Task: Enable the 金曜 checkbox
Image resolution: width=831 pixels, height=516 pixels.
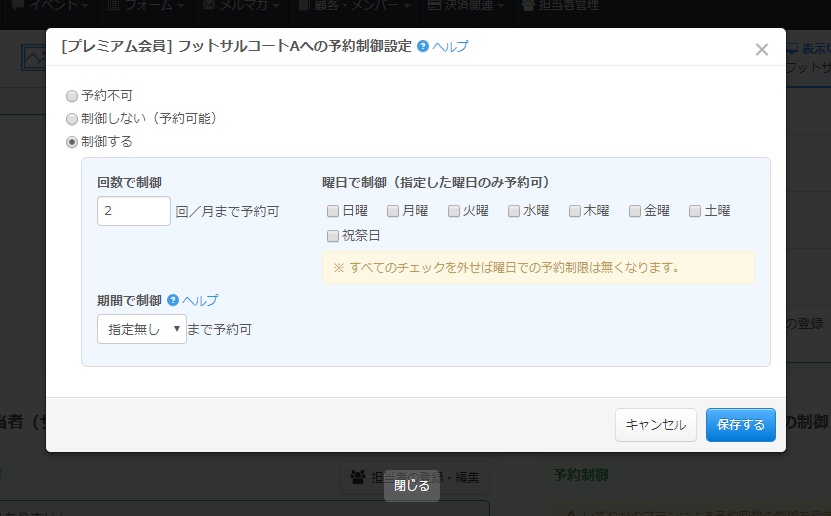Action: click(x=635, y=211)
